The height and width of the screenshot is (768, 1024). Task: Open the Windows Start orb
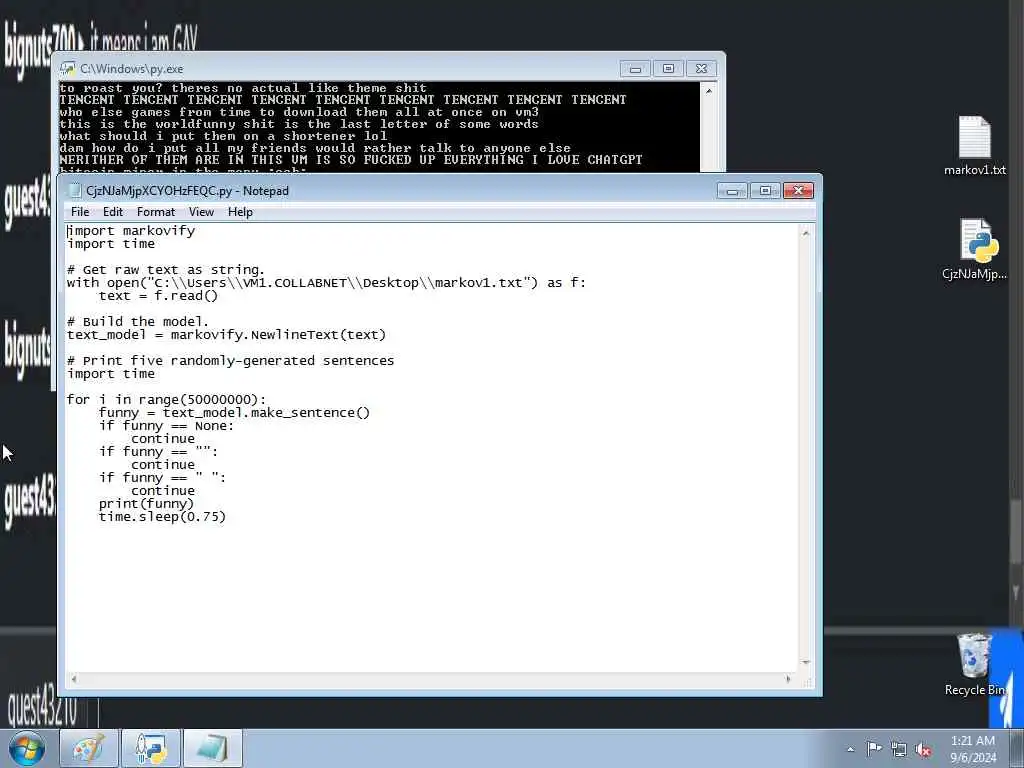click(x=27, y=748)
